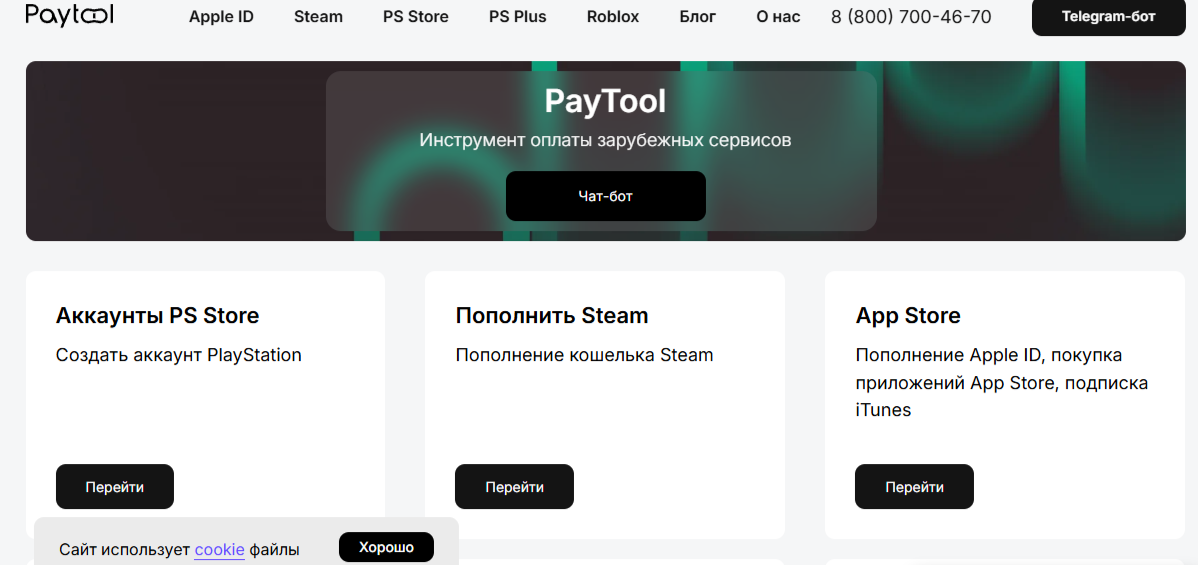The height and width of the screenshot is (565, 1198).
Task: Open the cookie link in the notice
Action: click(219, 549)
